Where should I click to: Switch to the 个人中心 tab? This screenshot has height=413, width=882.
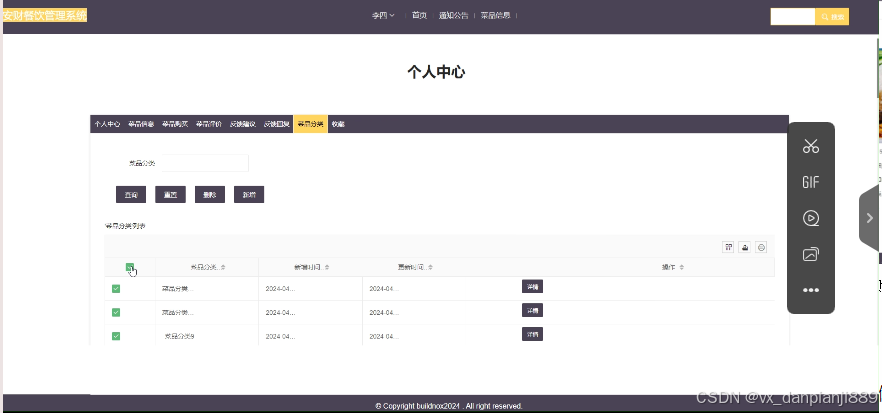[107, 124]
